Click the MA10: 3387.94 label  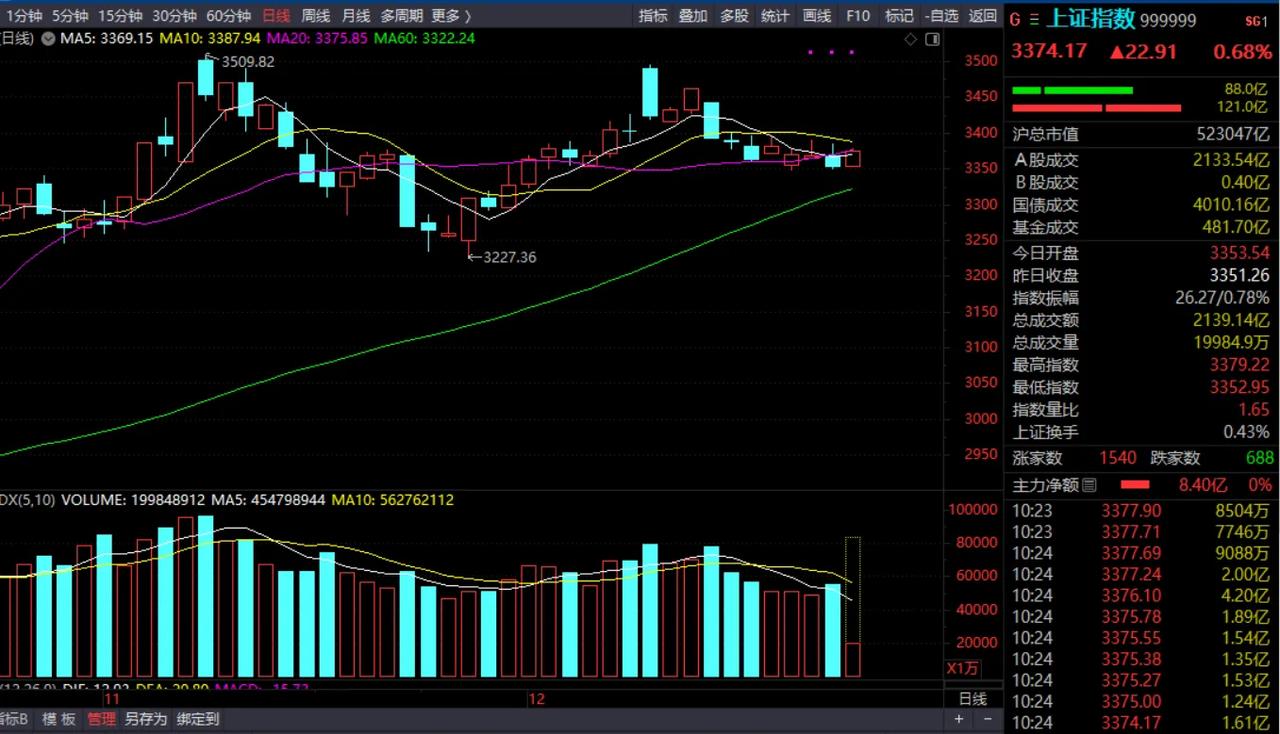point(209,38)
